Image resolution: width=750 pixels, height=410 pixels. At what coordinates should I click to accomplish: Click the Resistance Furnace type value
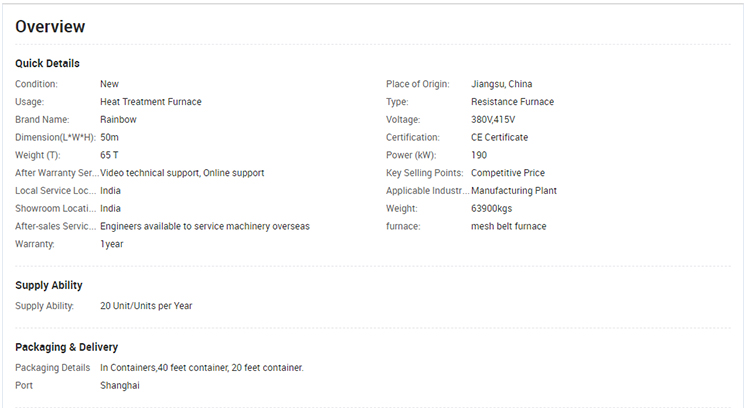point(512,102)
